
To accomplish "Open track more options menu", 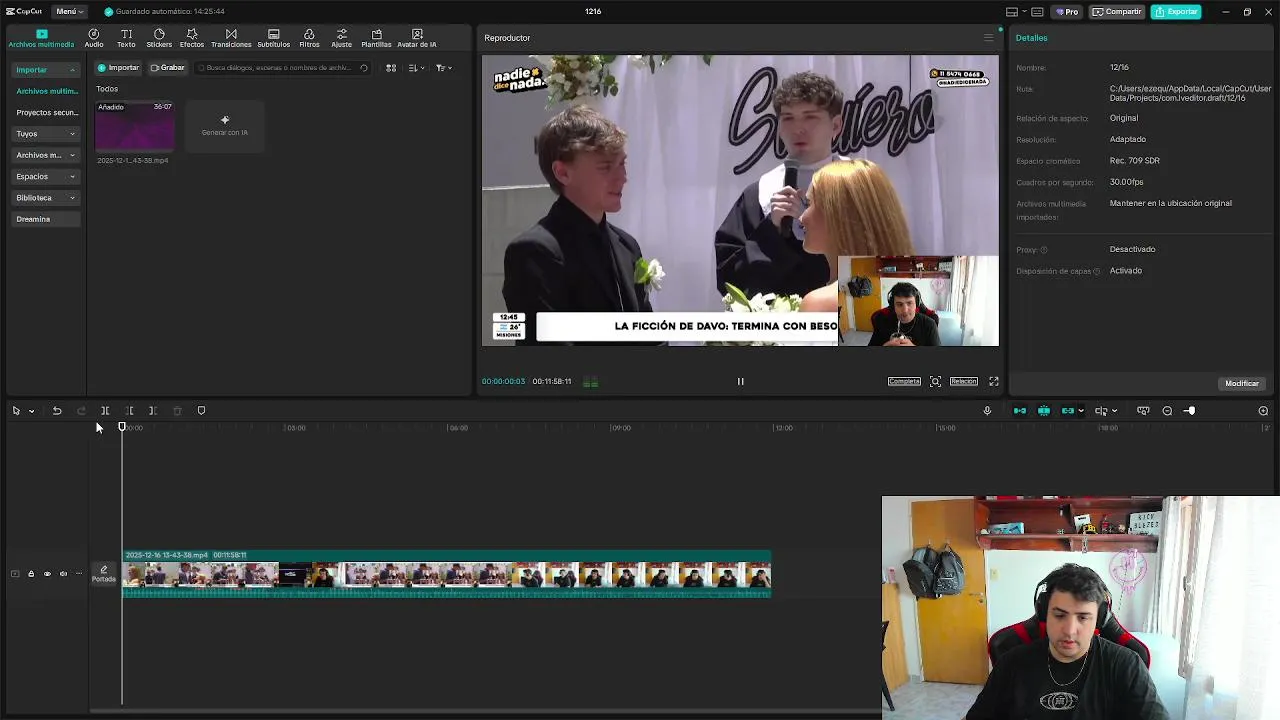I will pyautogui.click(x=79, y=574).
